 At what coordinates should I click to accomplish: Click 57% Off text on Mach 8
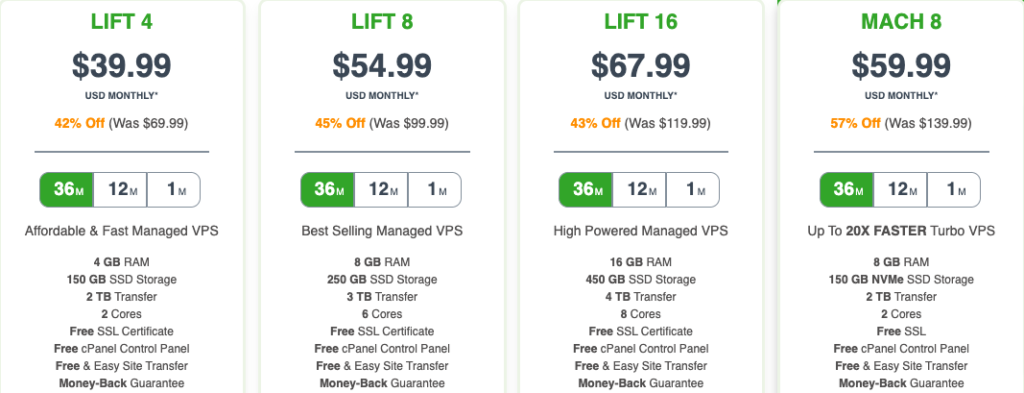[x=856, y=123]
